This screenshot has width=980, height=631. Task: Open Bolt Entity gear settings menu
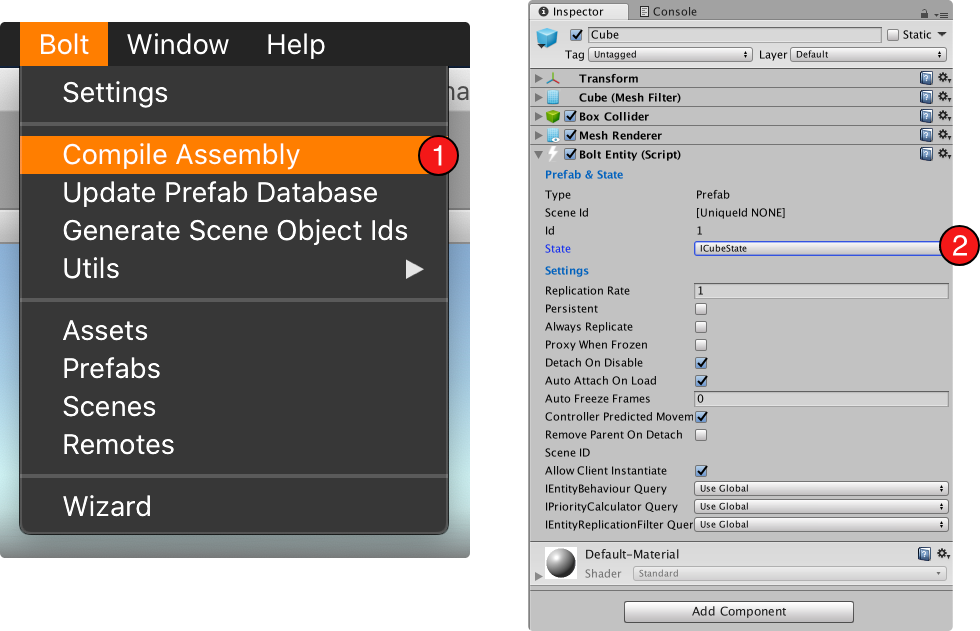944,154
